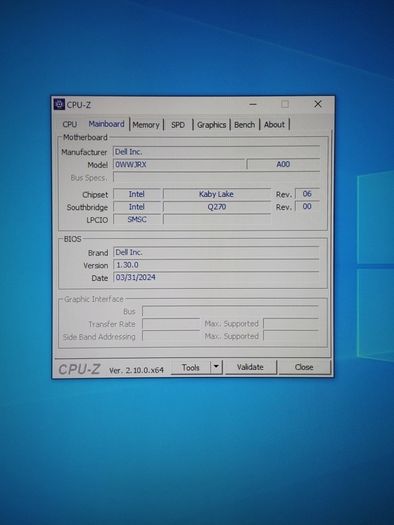Close CPU-Z with the X icon
This screenshot has width=394, height=525.
[x=318, y=104]
